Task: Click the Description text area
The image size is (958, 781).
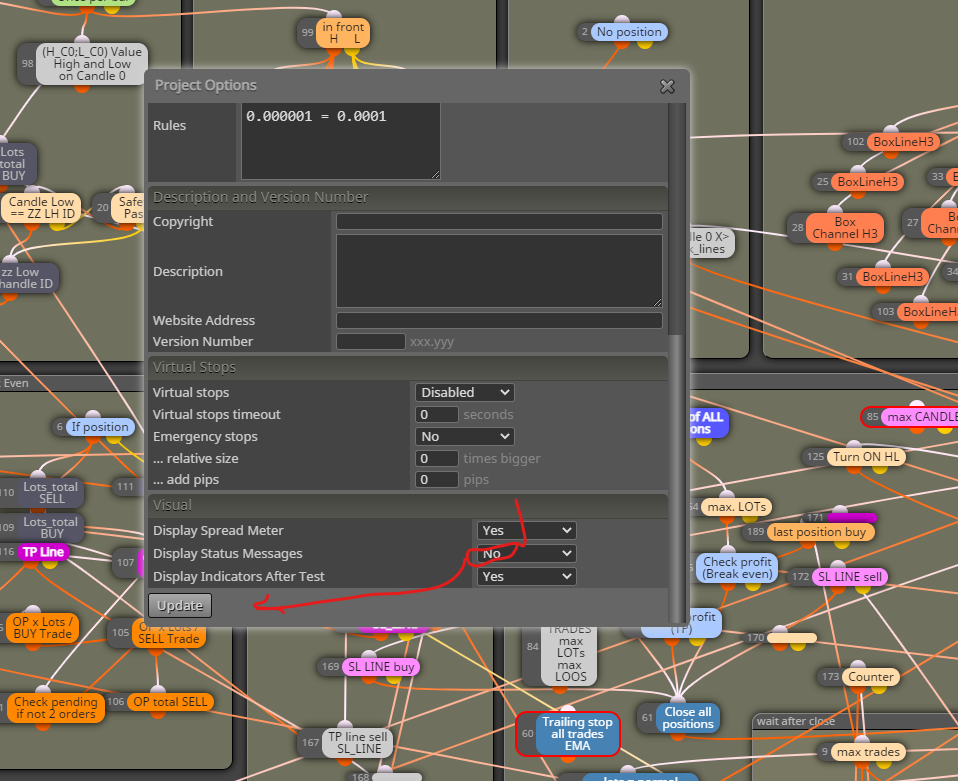Action: 499,271
